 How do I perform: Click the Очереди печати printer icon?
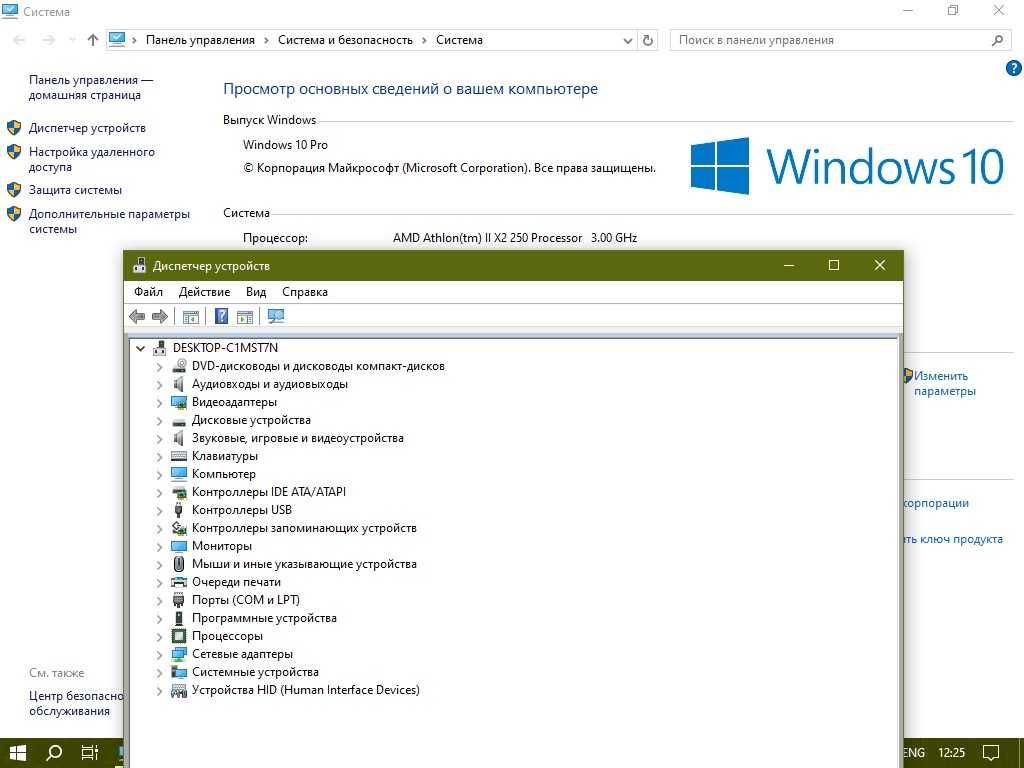point(178,582)
